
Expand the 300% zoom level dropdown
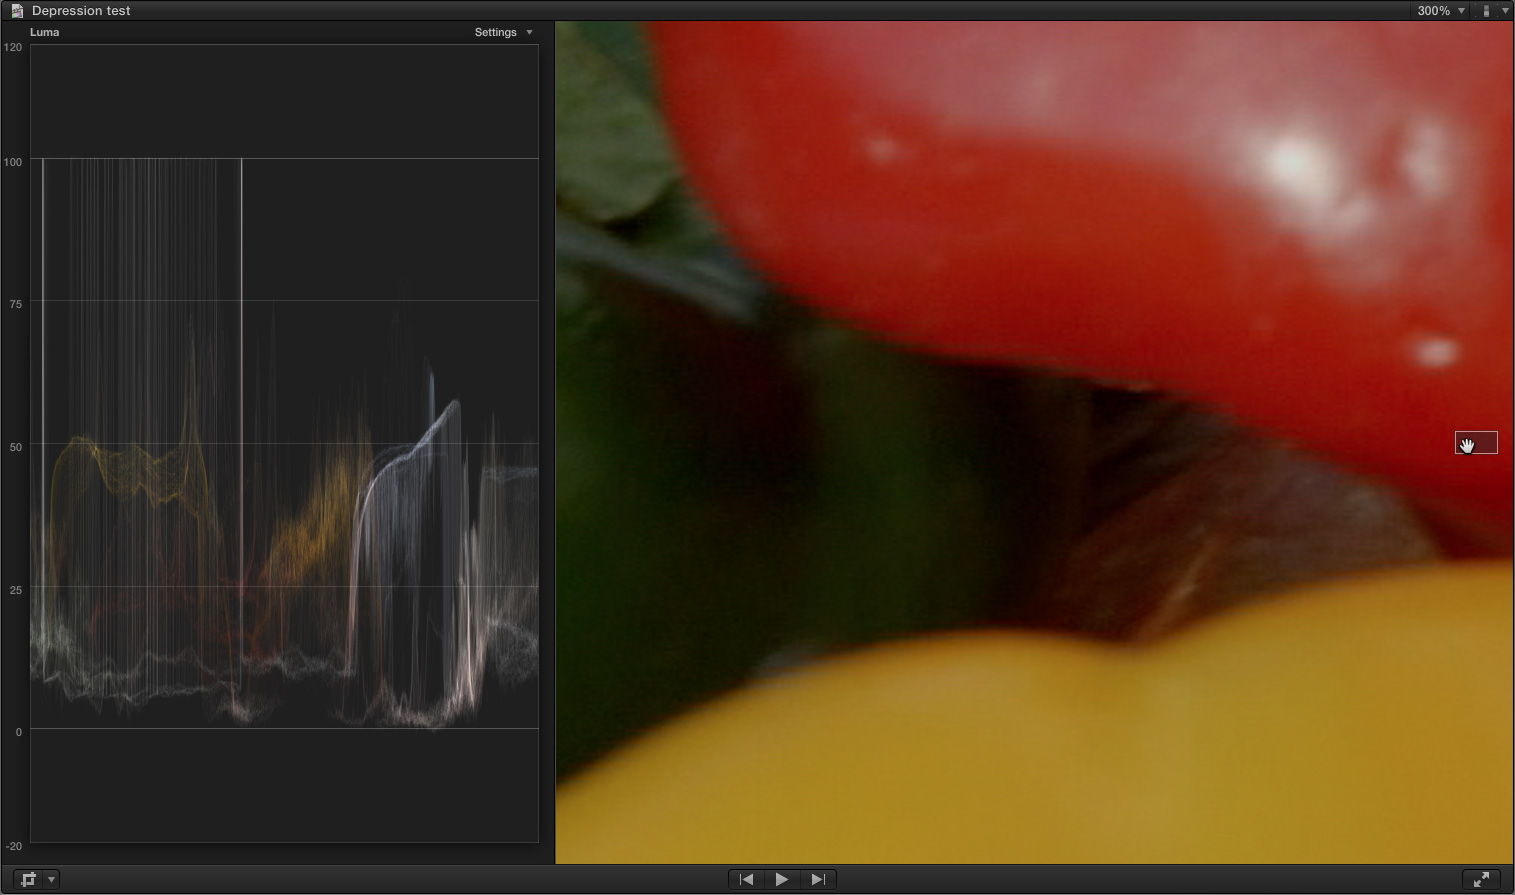click(x=1461, y=11)
